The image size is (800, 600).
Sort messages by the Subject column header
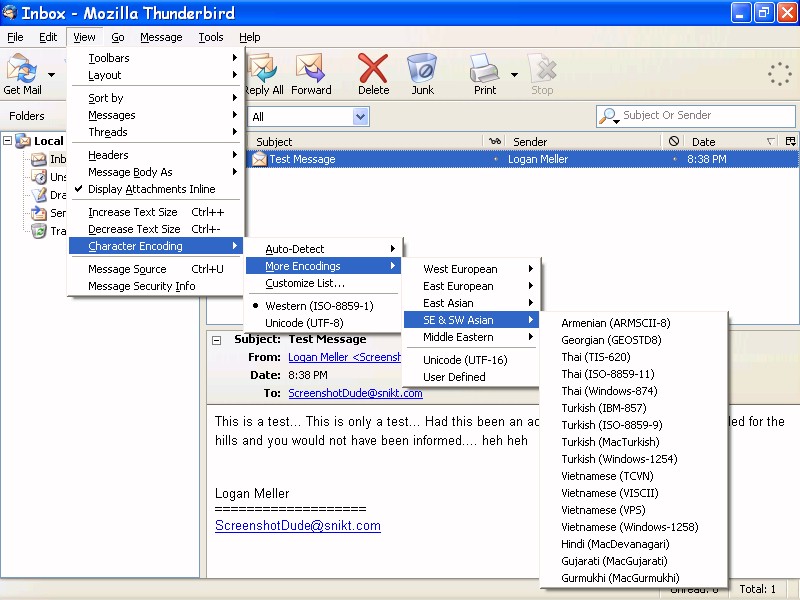[x=365, y=141]
